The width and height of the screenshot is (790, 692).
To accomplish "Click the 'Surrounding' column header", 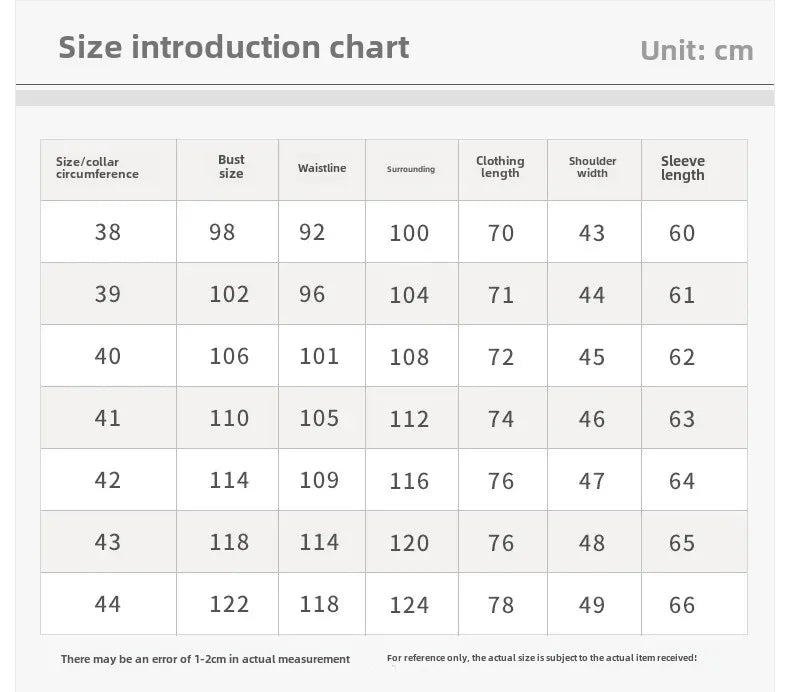I will 411,169.
